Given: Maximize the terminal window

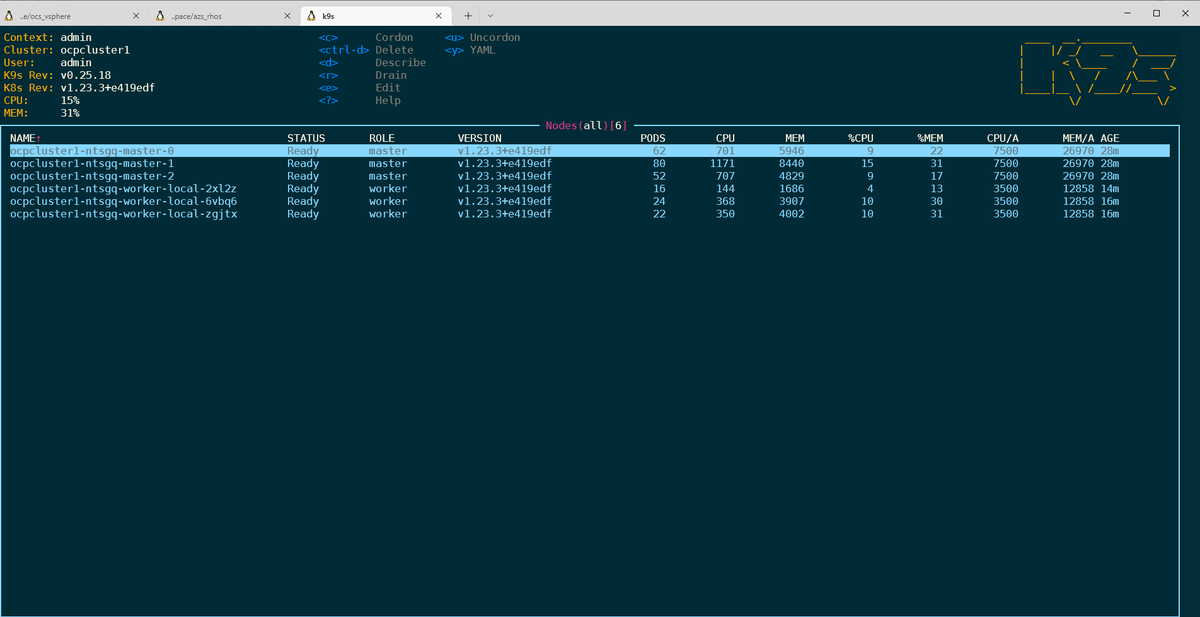Looking at the screenshot, I should pyautogui.click(x=1156, y=13).
